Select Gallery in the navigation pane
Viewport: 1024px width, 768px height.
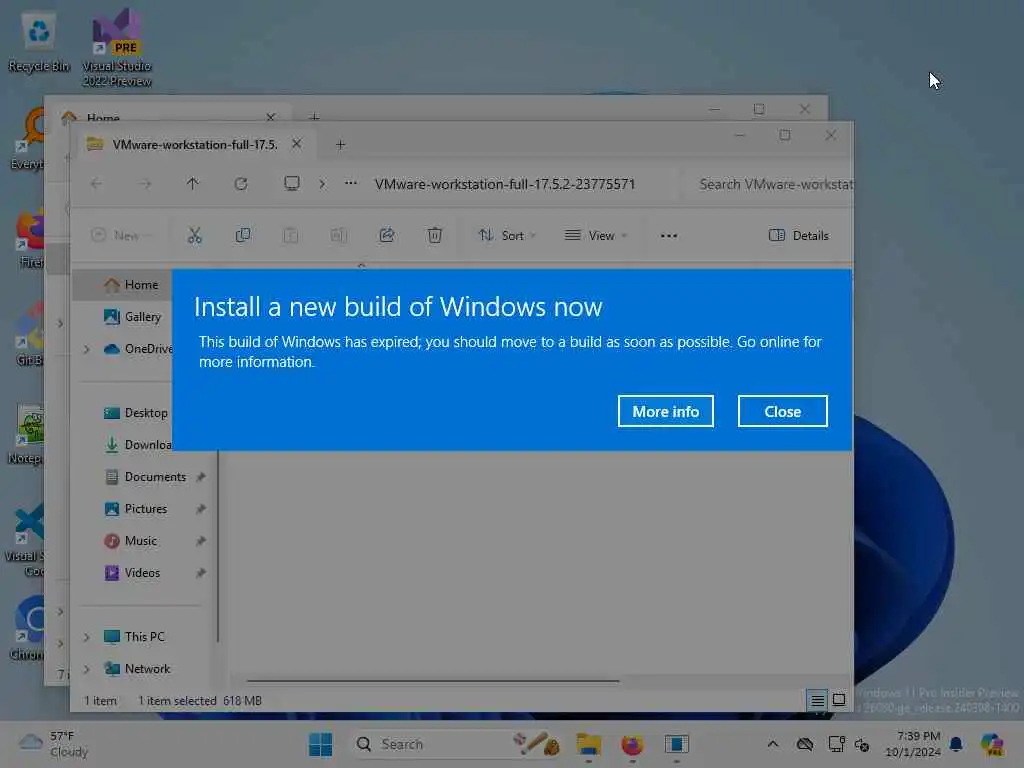pyautogui.click(x=133, y=317)
